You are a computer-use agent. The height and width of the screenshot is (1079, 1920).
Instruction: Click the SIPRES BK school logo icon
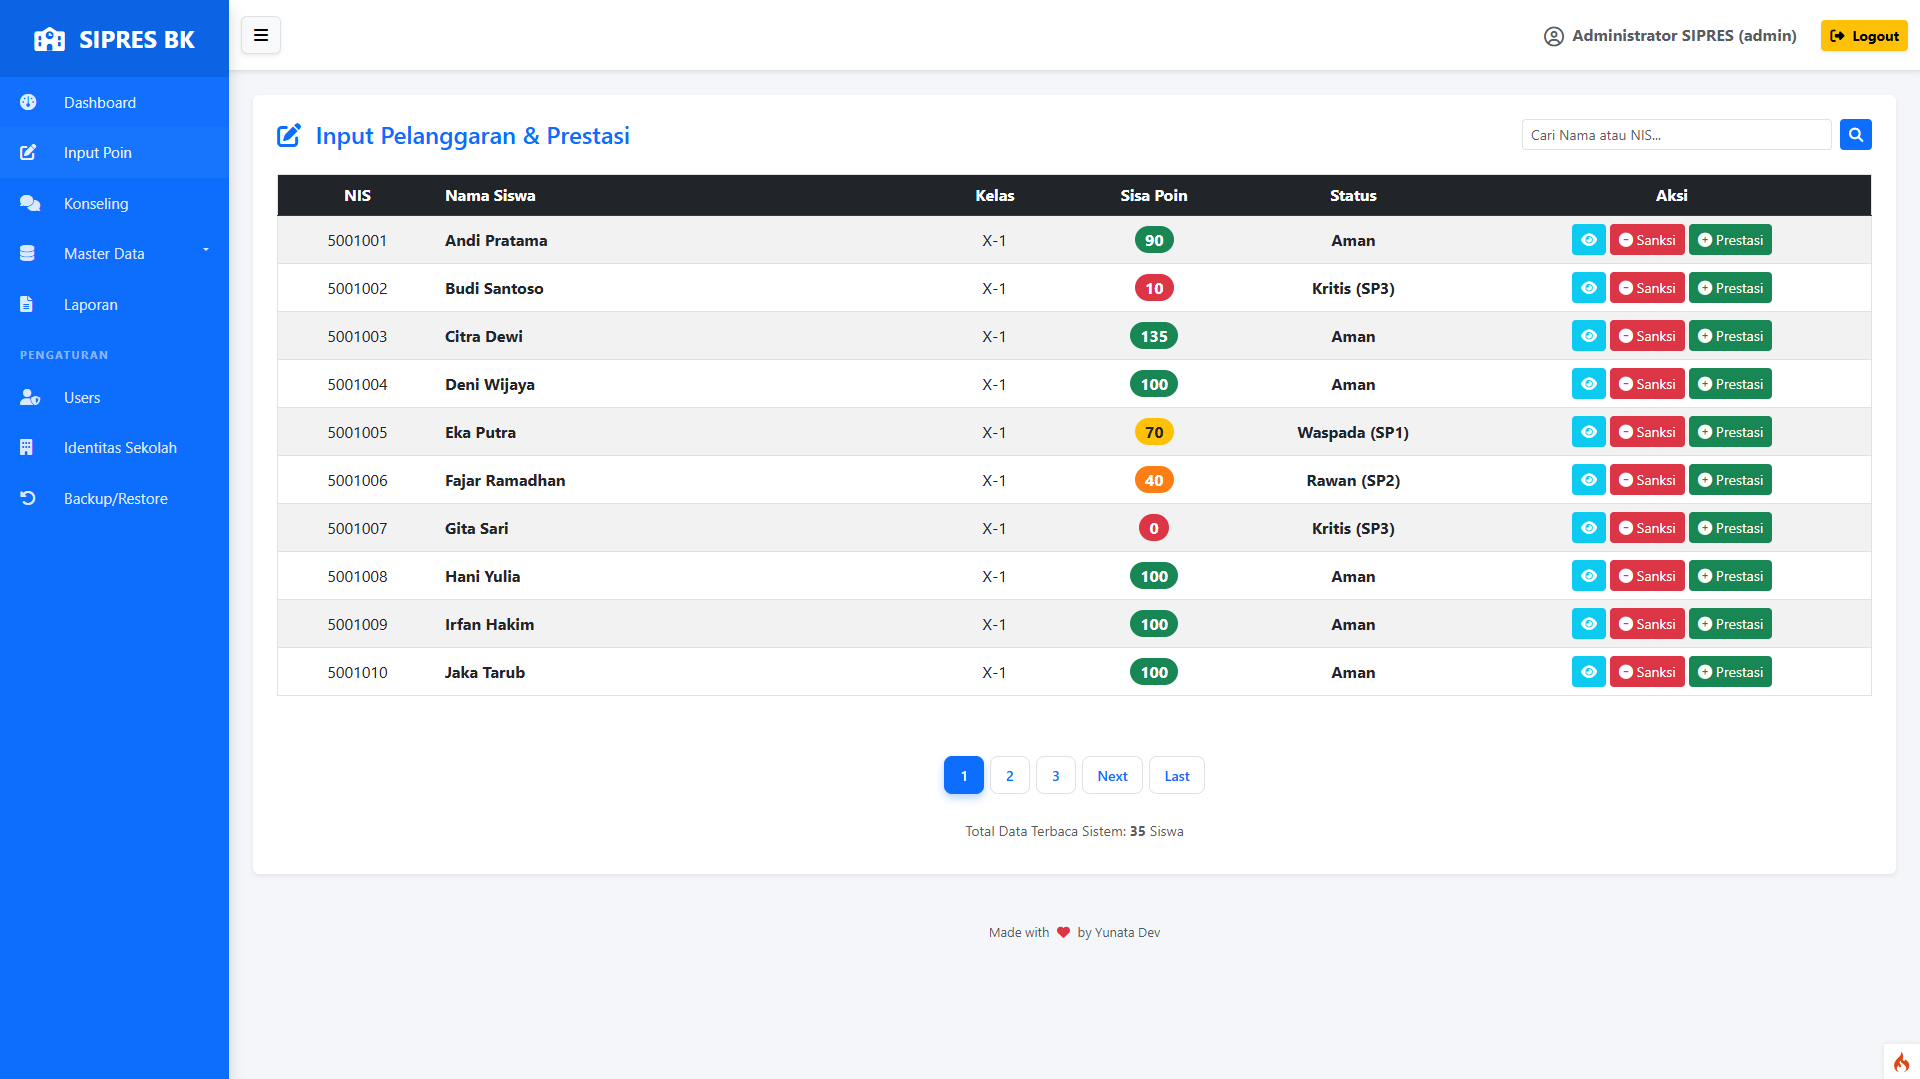point(49,40)
